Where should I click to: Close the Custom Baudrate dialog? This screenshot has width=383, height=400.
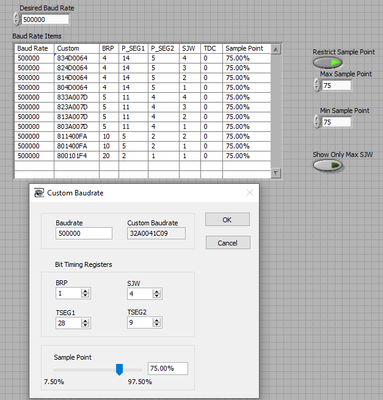[250, 193]
